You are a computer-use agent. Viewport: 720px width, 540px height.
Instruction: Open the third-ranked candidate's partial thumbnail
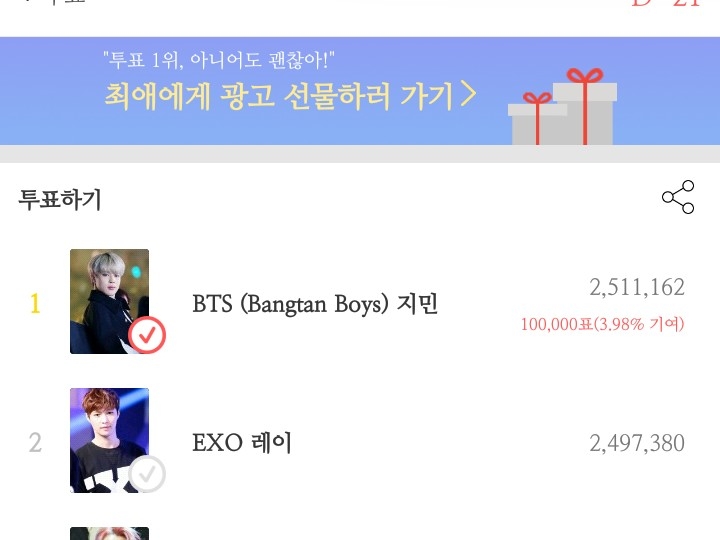point(109,534)
